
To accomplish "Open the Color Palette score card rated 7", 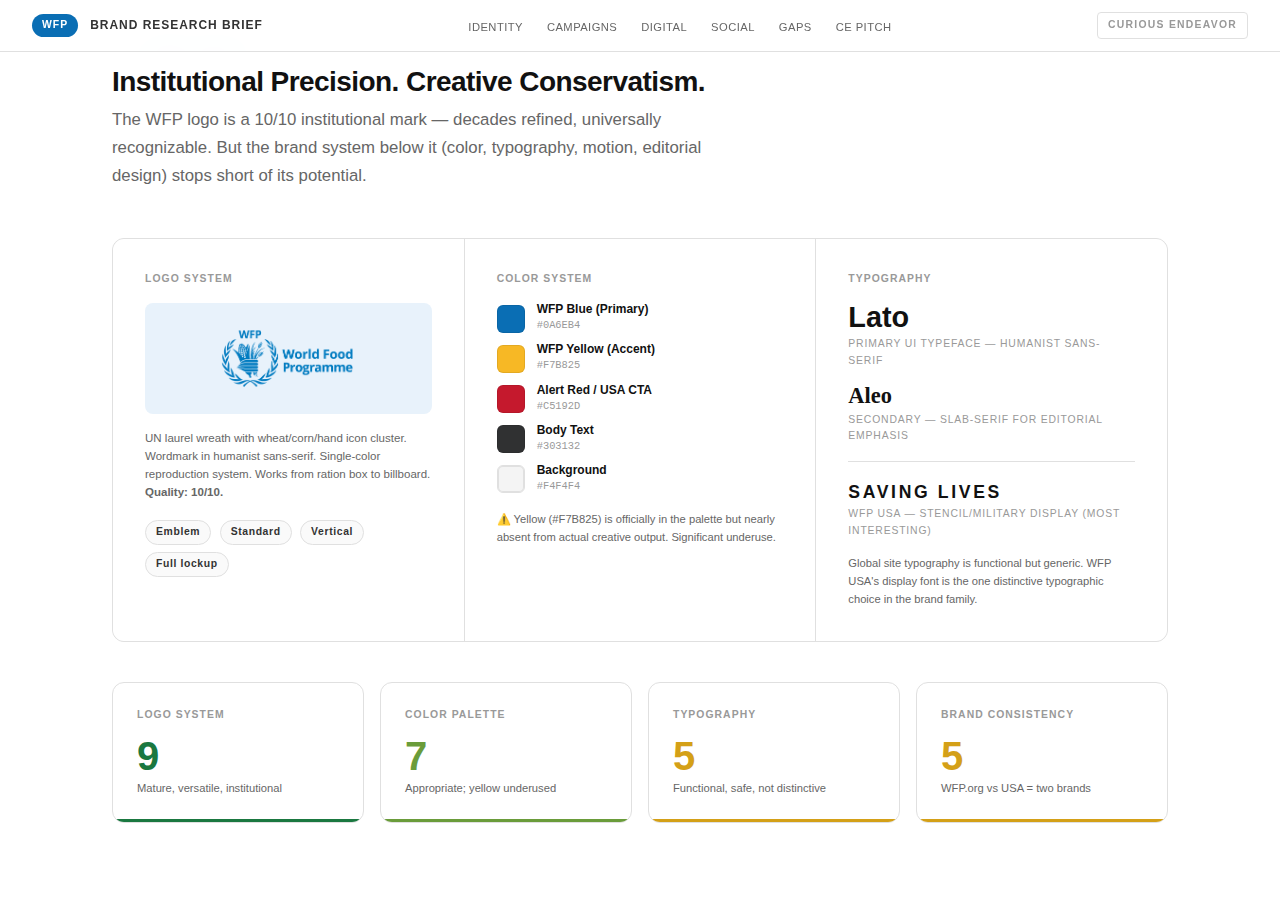I will pos(506,752).
